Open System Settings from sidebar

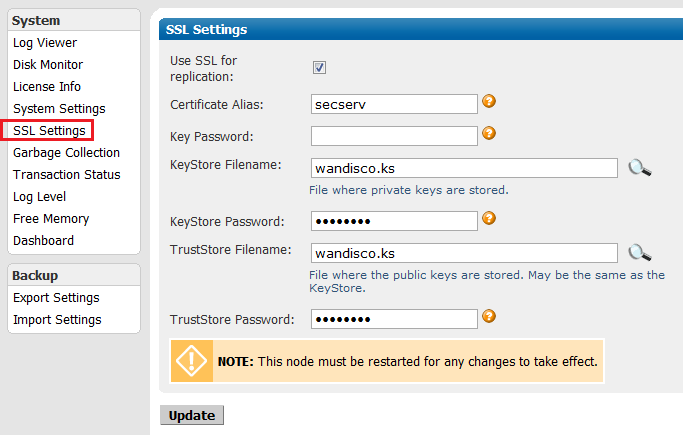coord(59,108)
